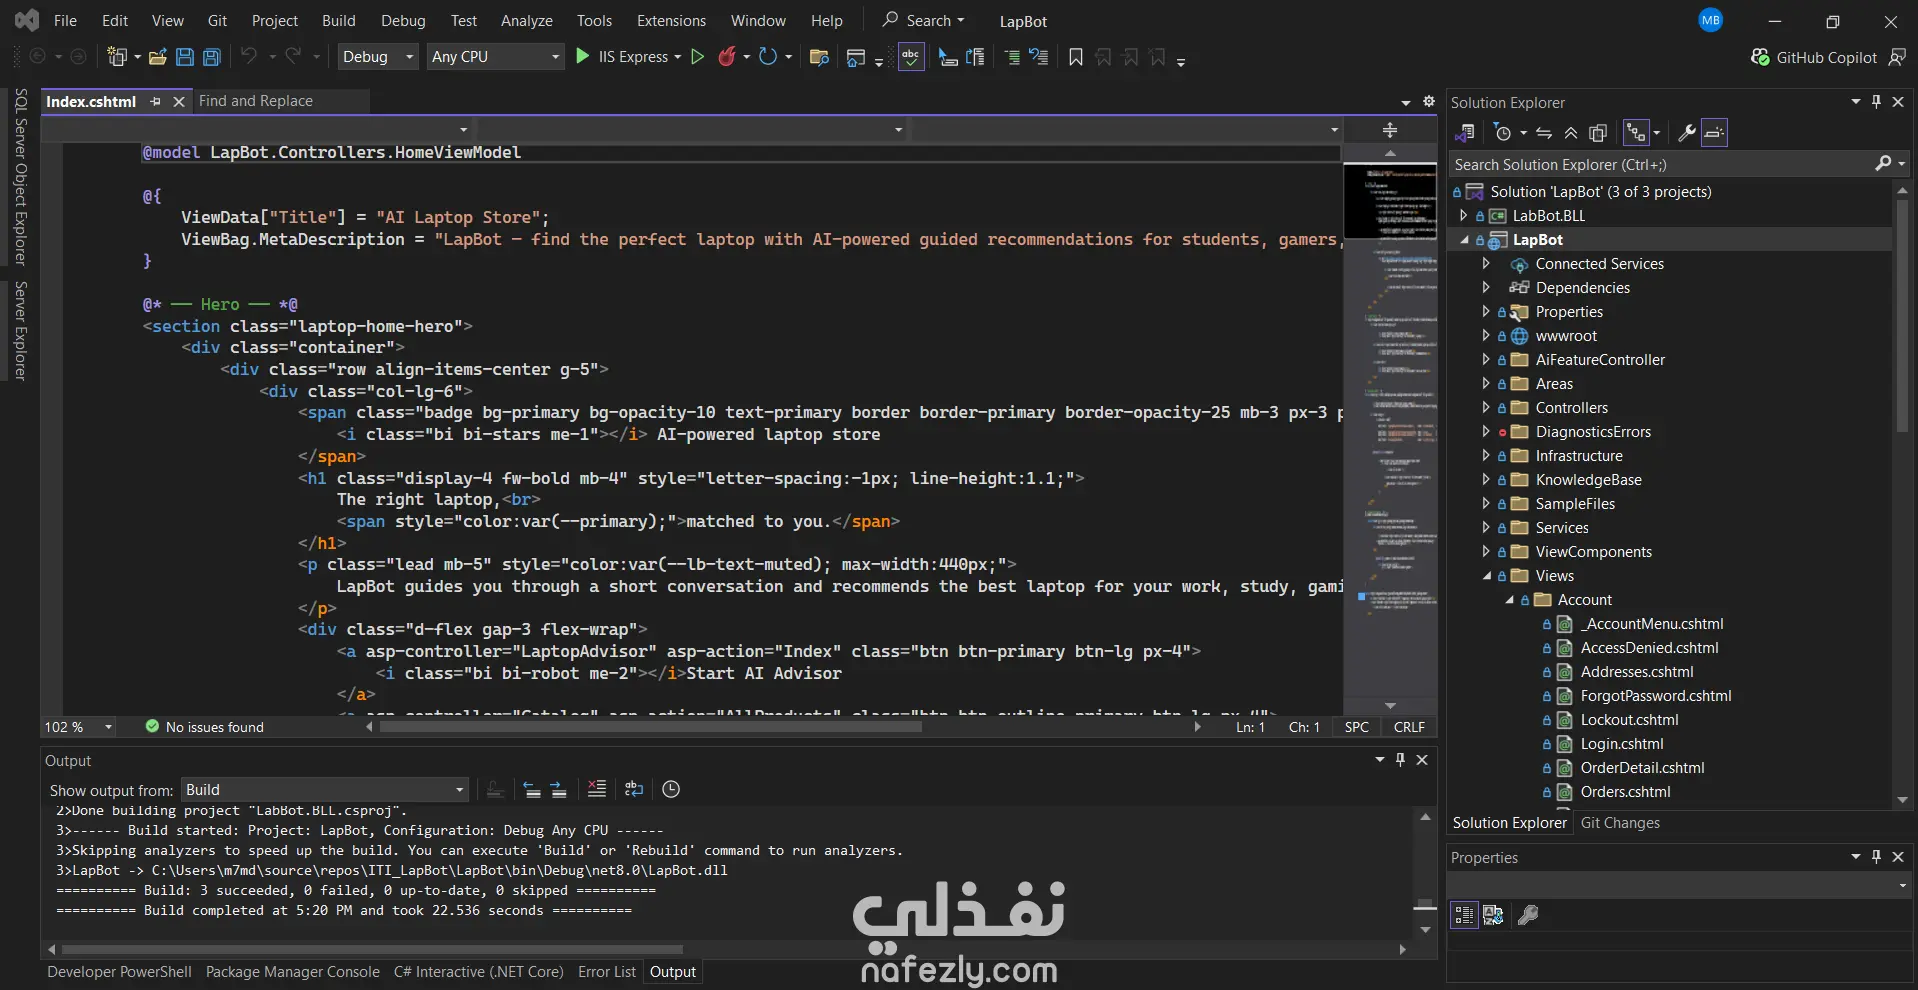Click the Hot Reload flame icon
The image size is (1918, 990).
point(727,57)
